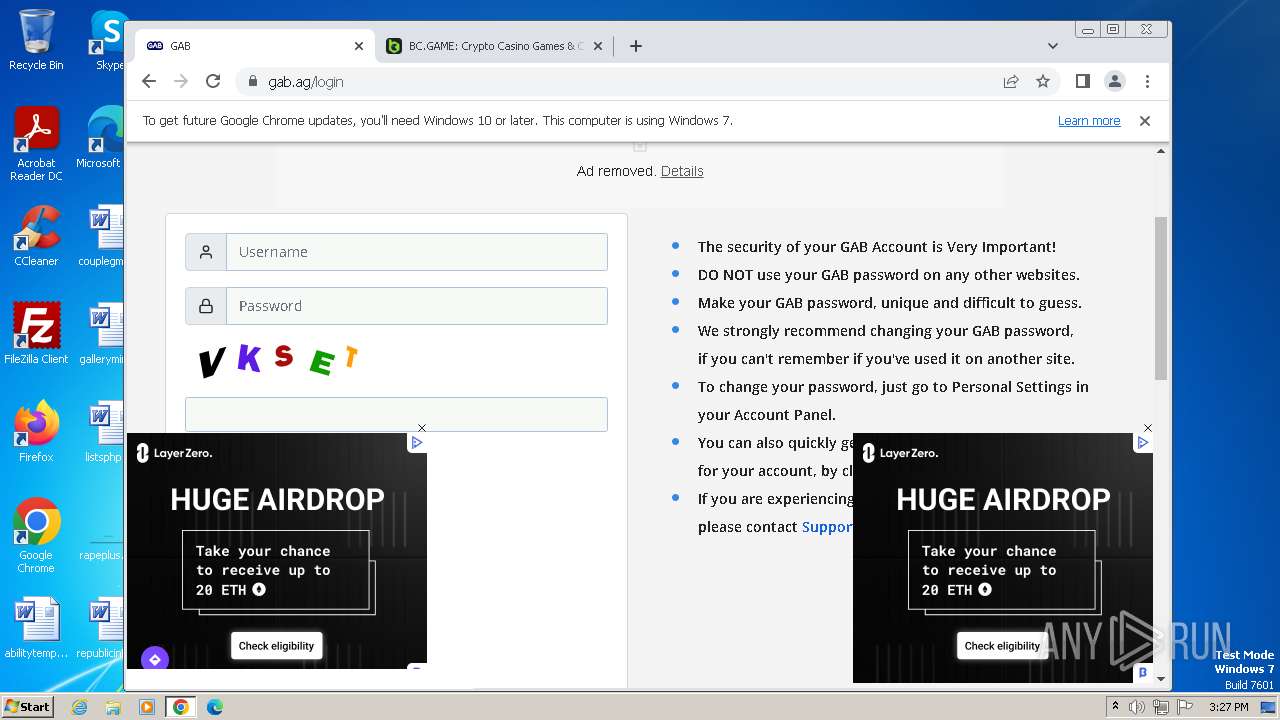1280x720 pixels.
Task: Click the HUGE AIRDROP headline in right ad
Action: [1003, 499]
